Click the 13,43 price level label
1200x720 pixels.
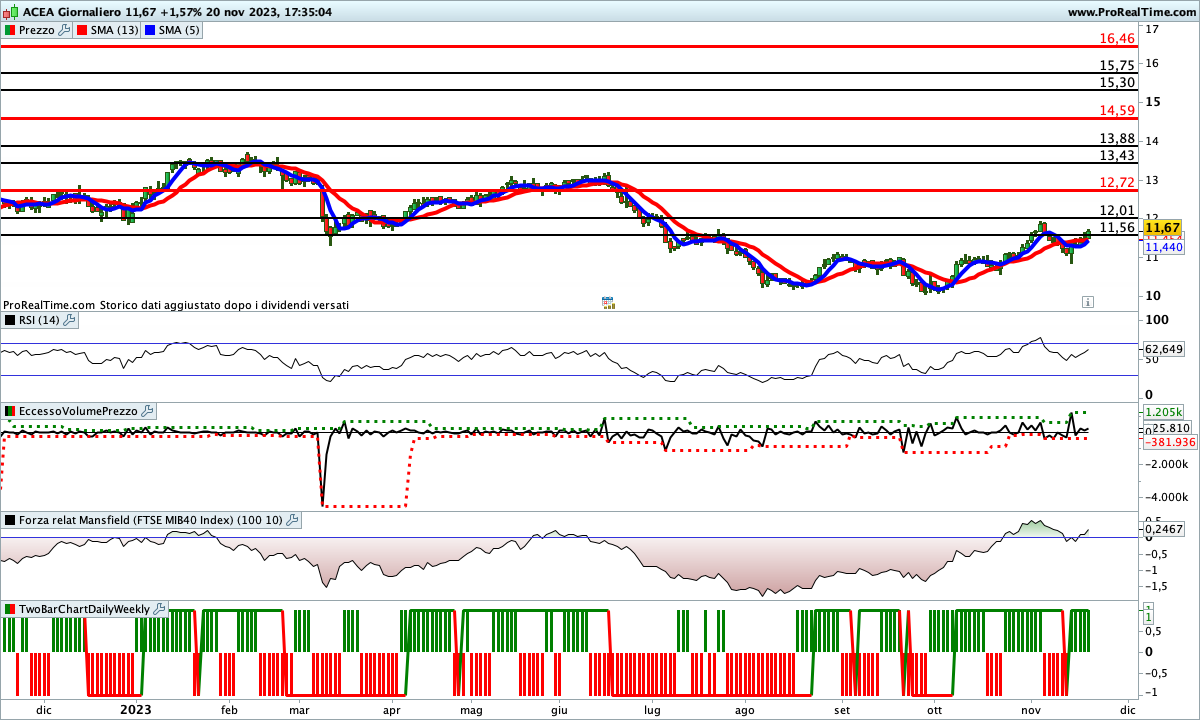tap(1117, 155)
